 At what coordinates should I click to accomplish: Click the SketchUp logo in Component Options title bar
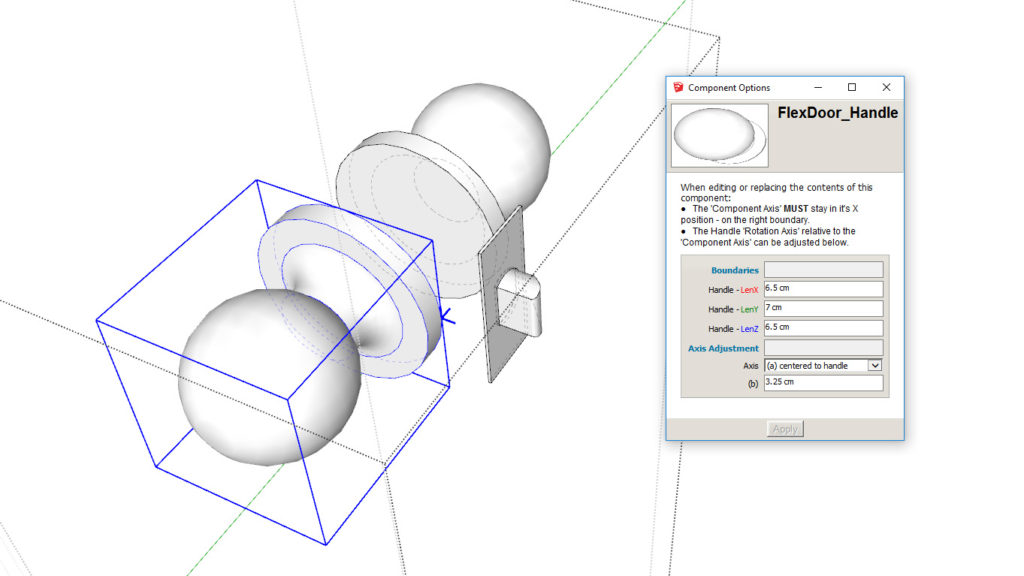pyautogui.click(x=678, y=88)
